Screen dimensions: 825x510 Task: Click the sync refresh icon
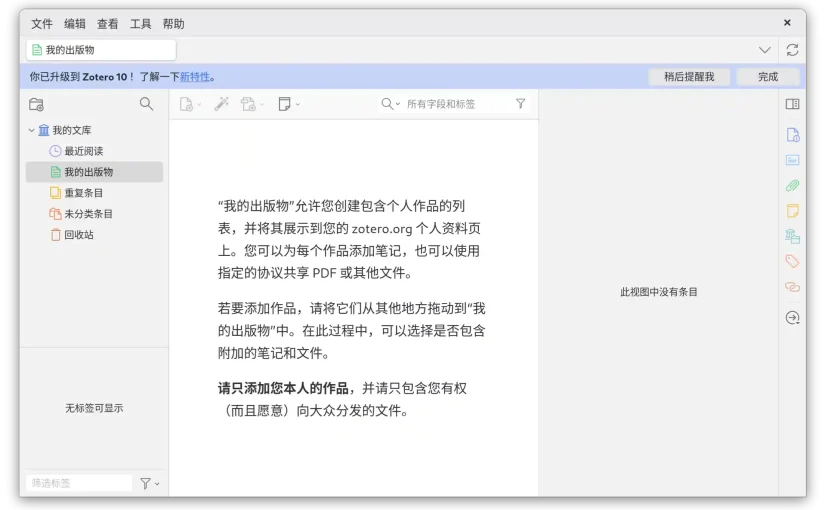(x=792, y=50)
